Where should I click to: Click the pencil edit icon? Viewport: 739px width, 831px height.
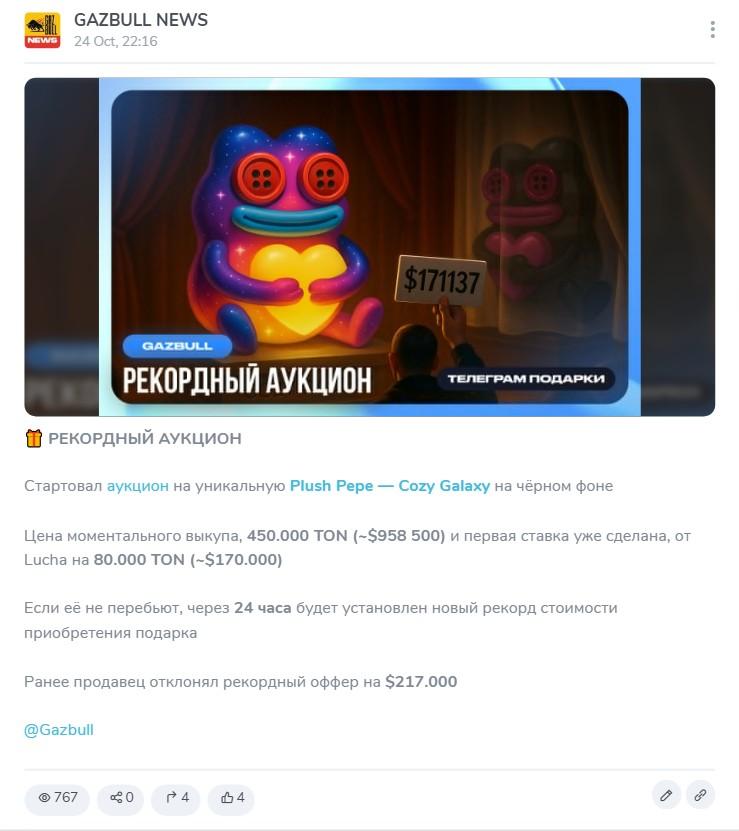click(666, 795)
